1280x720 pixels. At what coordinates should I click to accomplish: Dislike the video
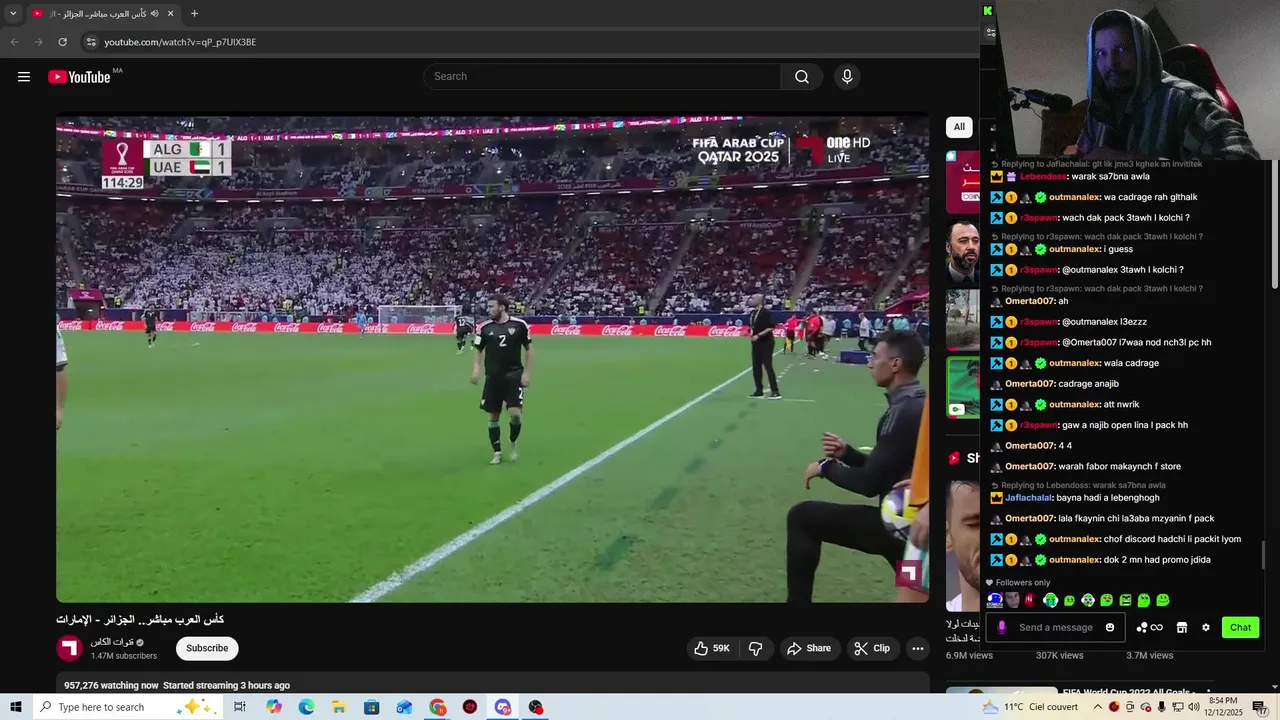(756, 648)
